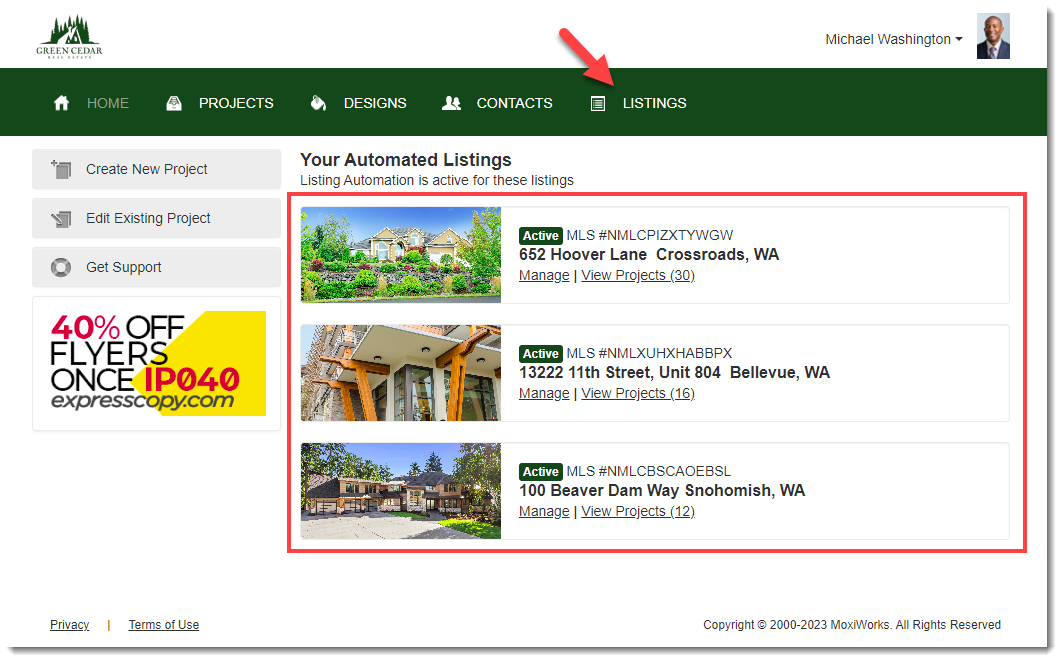Open the Michael Washington account dropdown
Screen dimensions: 1062x662
[892, 39]
